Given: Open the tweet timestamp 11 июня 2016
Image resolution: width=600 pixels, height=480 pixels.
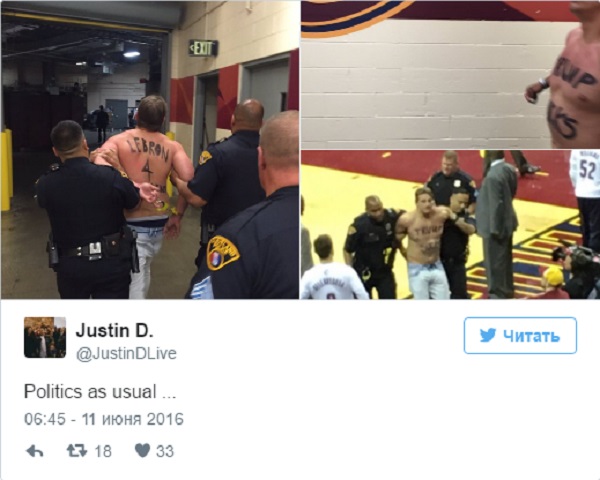Looking at the screenshot, I should click(104, 419).
